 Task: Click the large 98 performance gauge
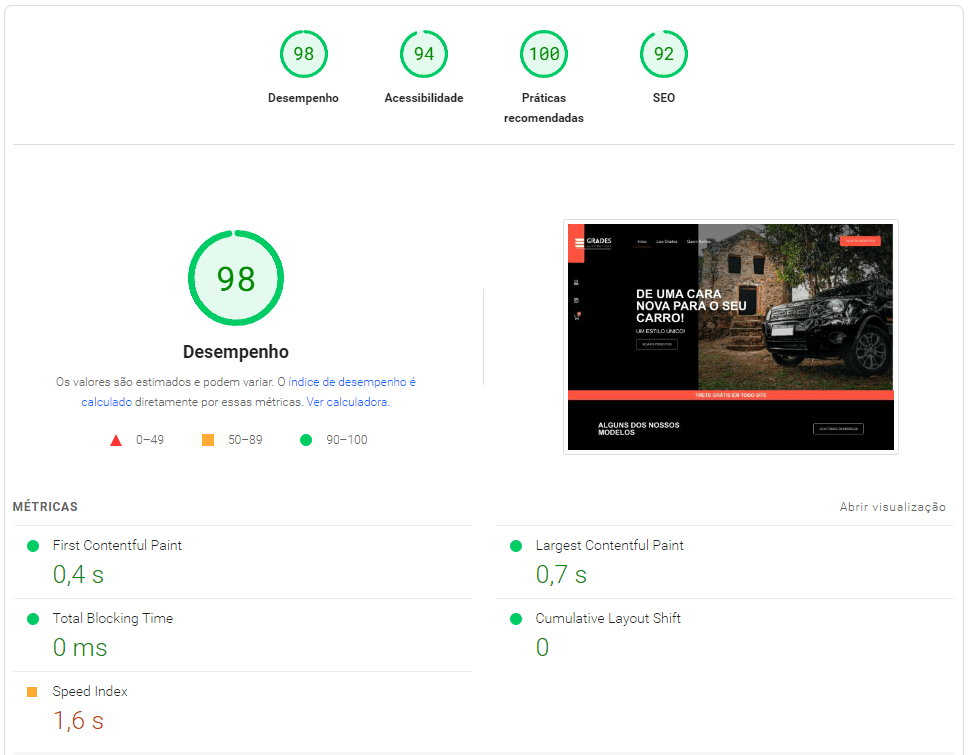pos(236,278)
